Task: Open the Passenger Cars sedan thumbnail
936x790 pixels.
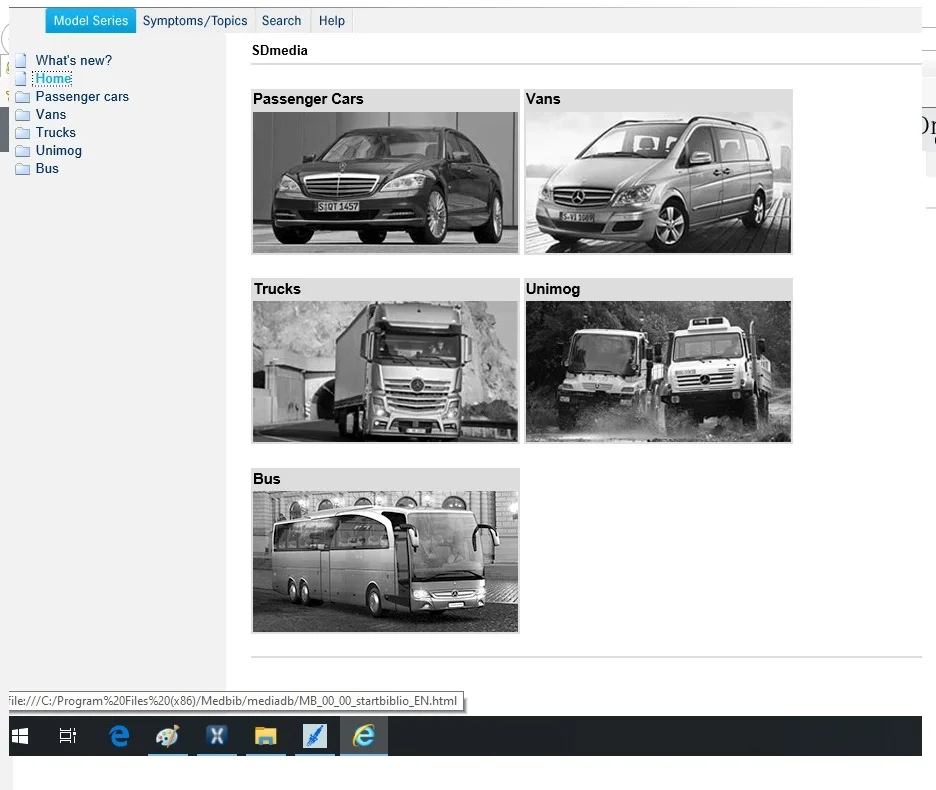Action: pos(385,181)
